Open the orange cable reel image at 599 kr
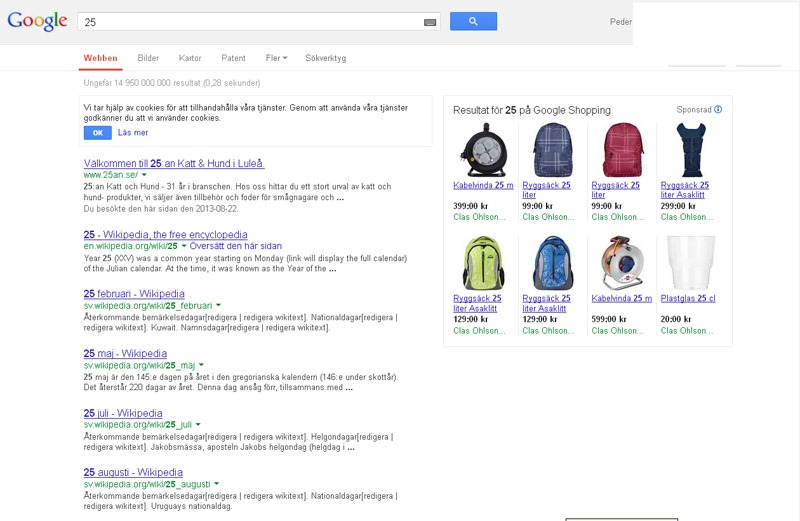Viewport: 800px width, 521px height. pos(618,263)
